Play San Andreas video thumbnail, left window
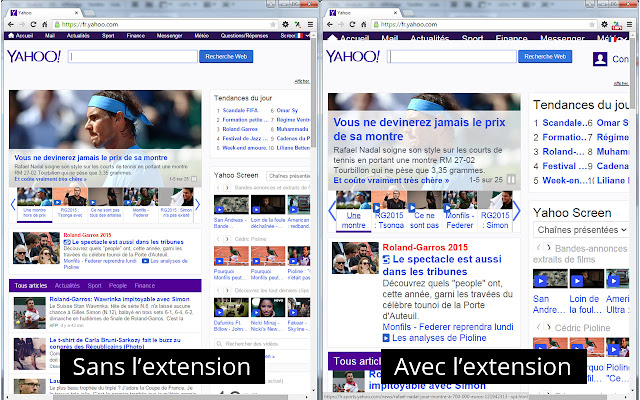Image resolution: width=640 pixels, height=400 pixels. [231, 204]
